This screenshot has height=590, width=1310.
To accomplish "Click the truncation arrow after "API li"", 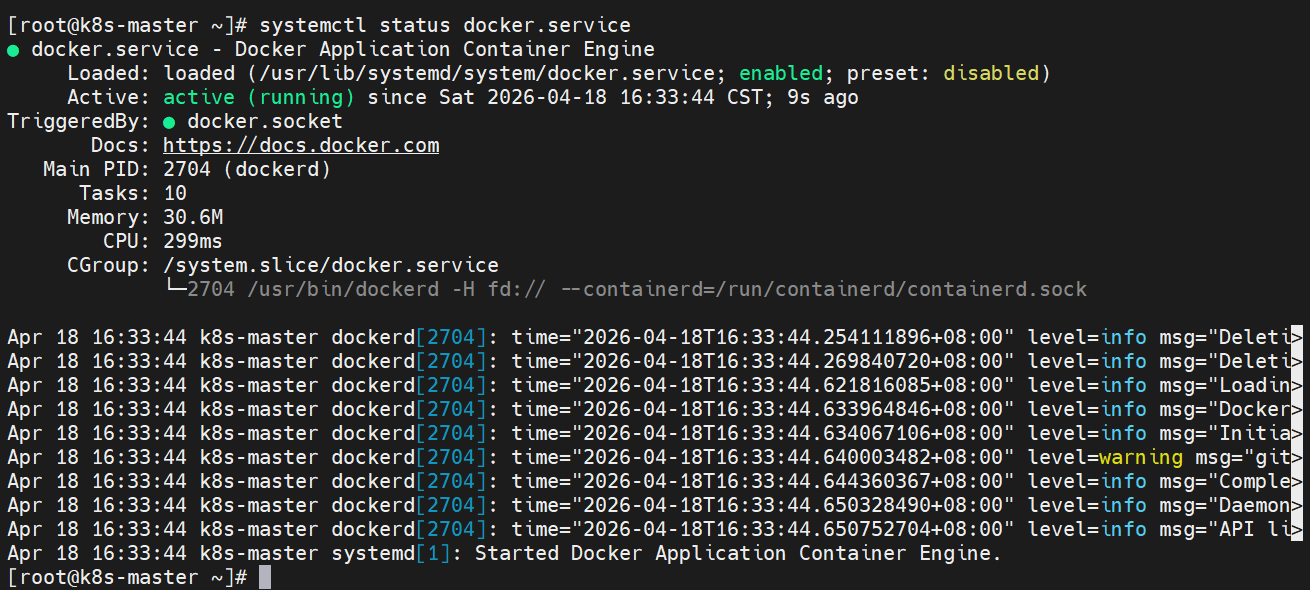I will click(1297, 529).
